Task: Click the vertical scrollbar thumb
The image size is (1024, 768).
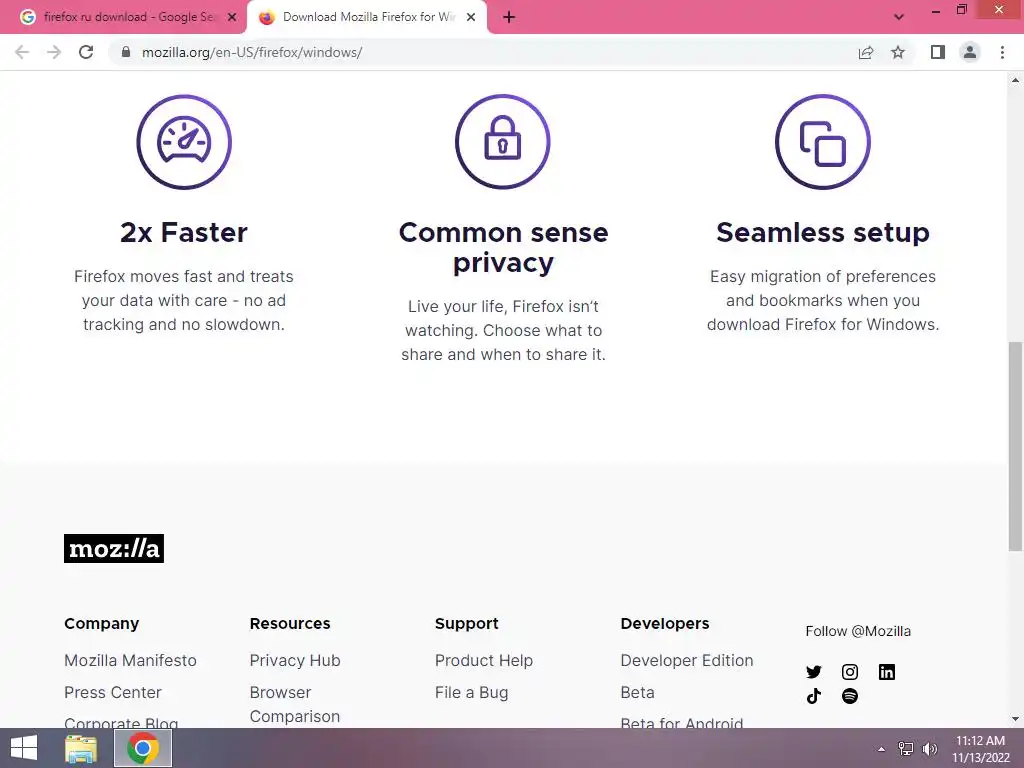Action: click(x=1016, y=446)
